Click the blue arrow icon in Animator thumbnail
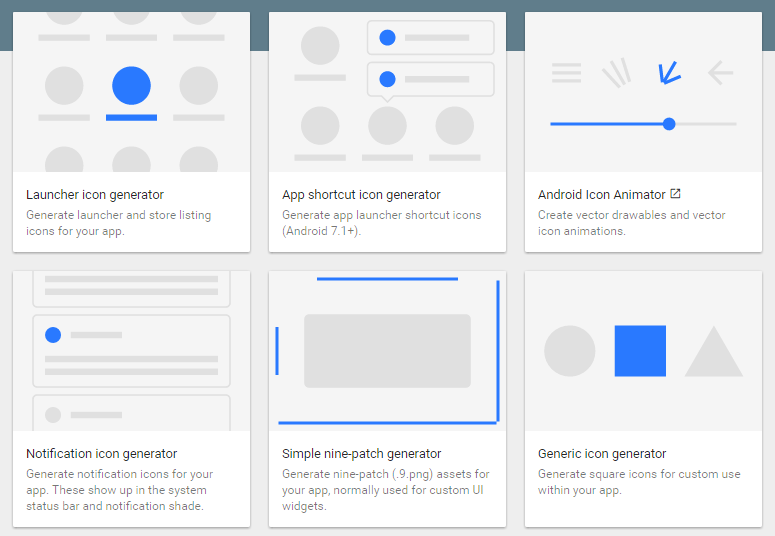This screenshot has height=536, width=775. click(668, 72)
